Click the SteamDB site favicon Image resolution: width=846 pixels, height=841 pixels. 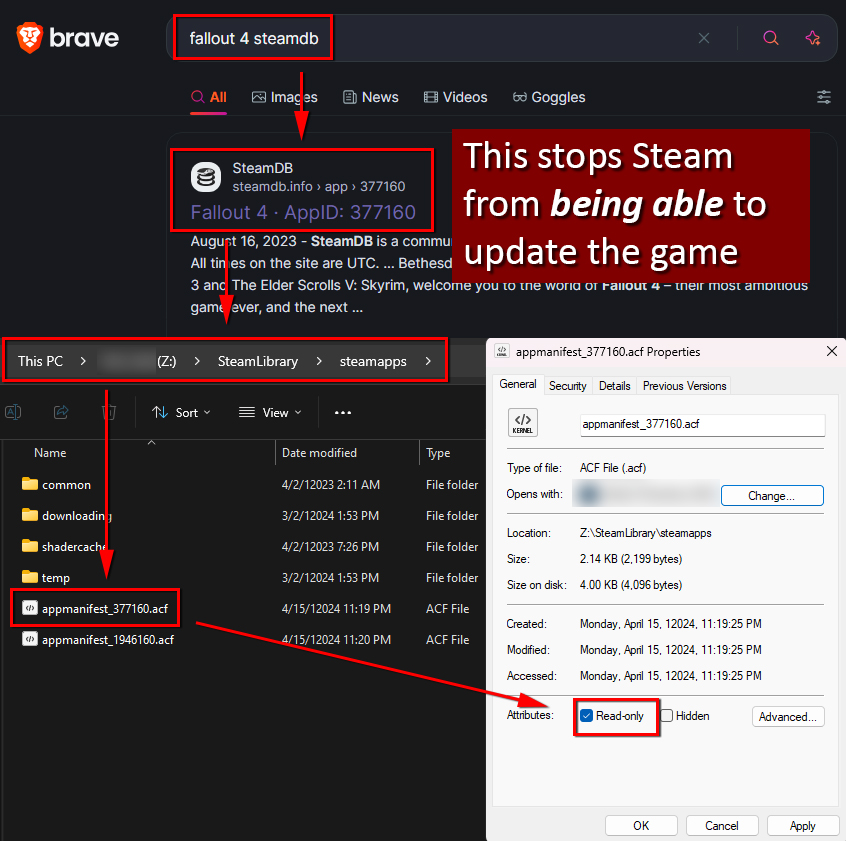click(x=206, y=177)
